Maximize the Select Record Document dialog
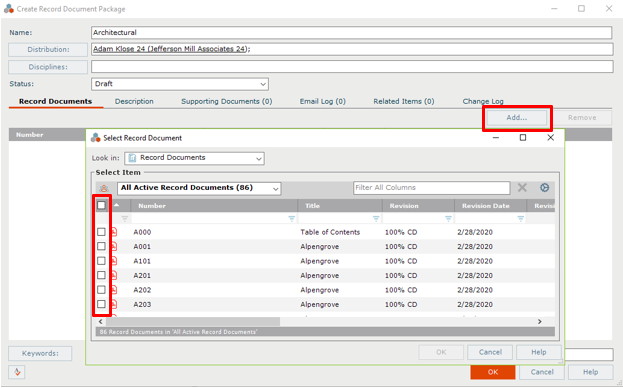Screen dimensions: 623x388 click(x=523, y=137)
